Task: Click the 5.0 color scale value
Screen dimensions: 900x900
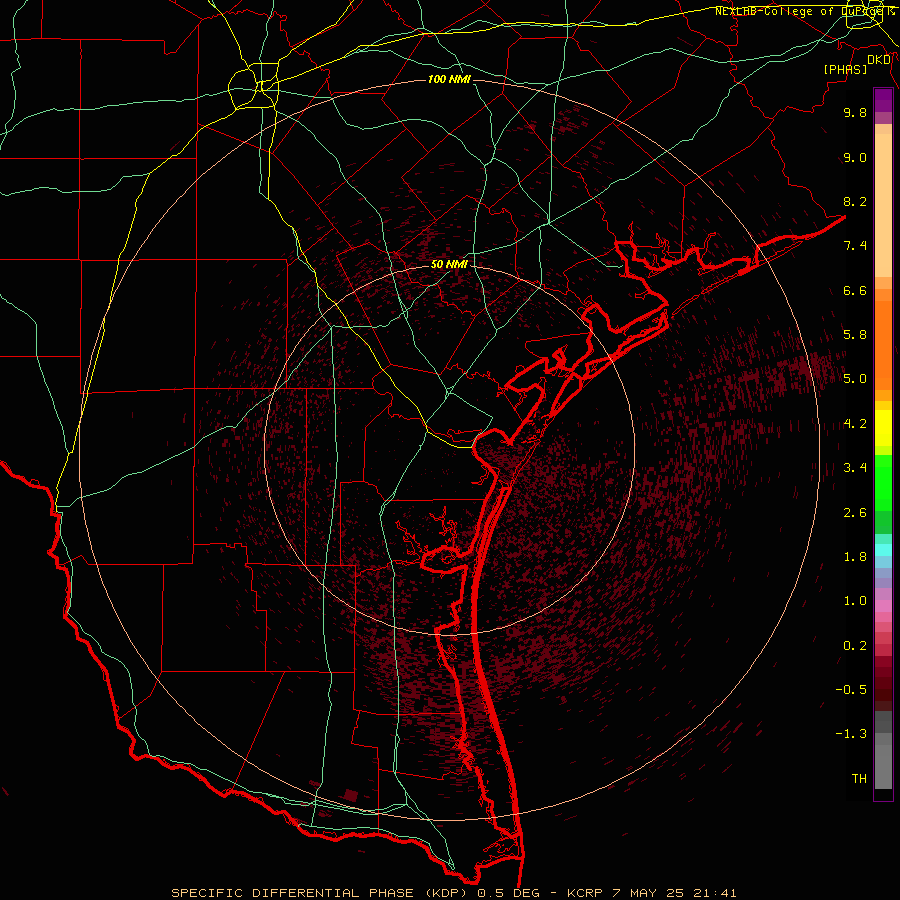Action: [x=855, y=379]
